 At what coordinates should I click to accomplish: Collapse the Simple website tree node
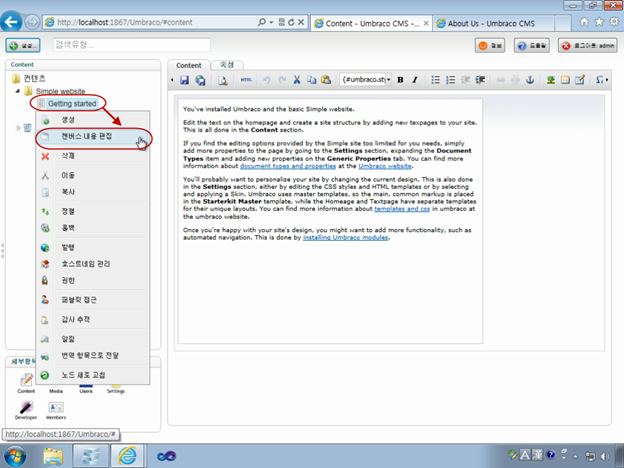(18, 91)
